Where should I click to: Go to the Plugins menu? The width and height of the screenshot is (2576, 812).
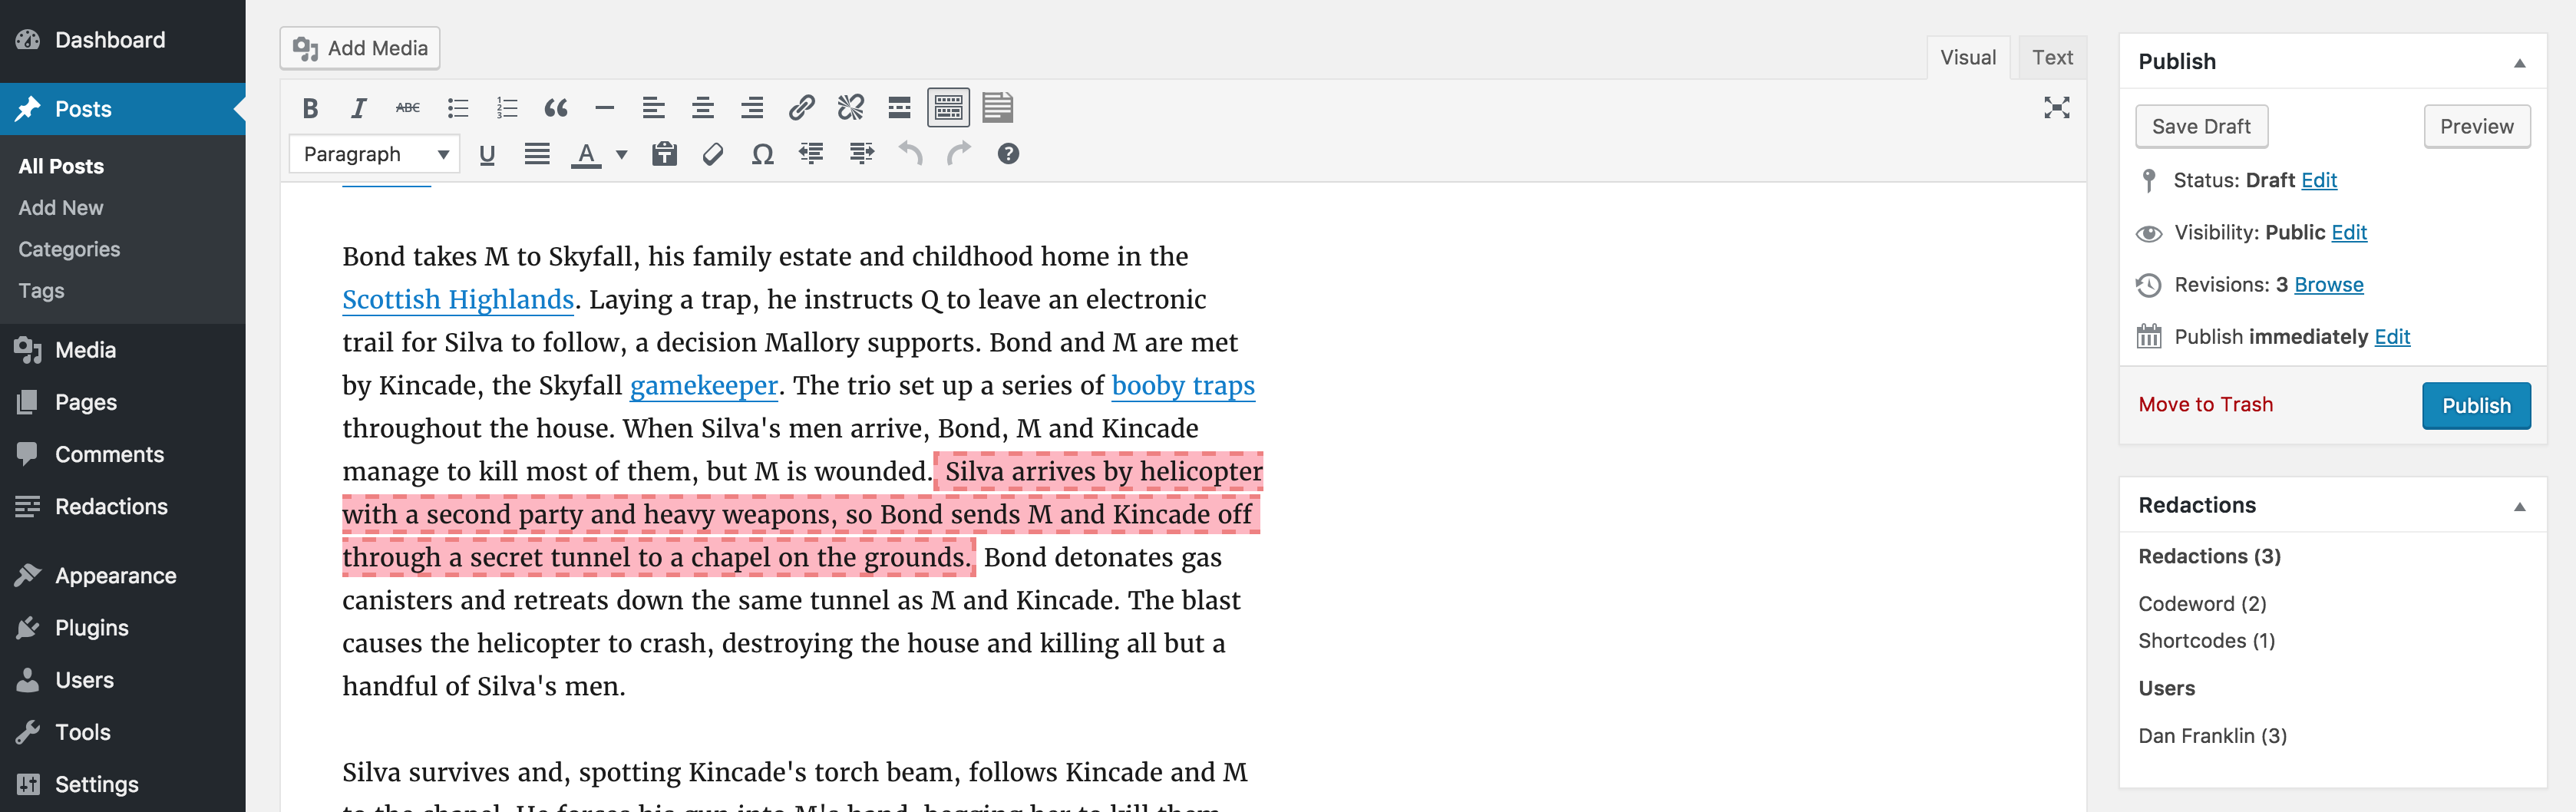click(x=122, y=628)
